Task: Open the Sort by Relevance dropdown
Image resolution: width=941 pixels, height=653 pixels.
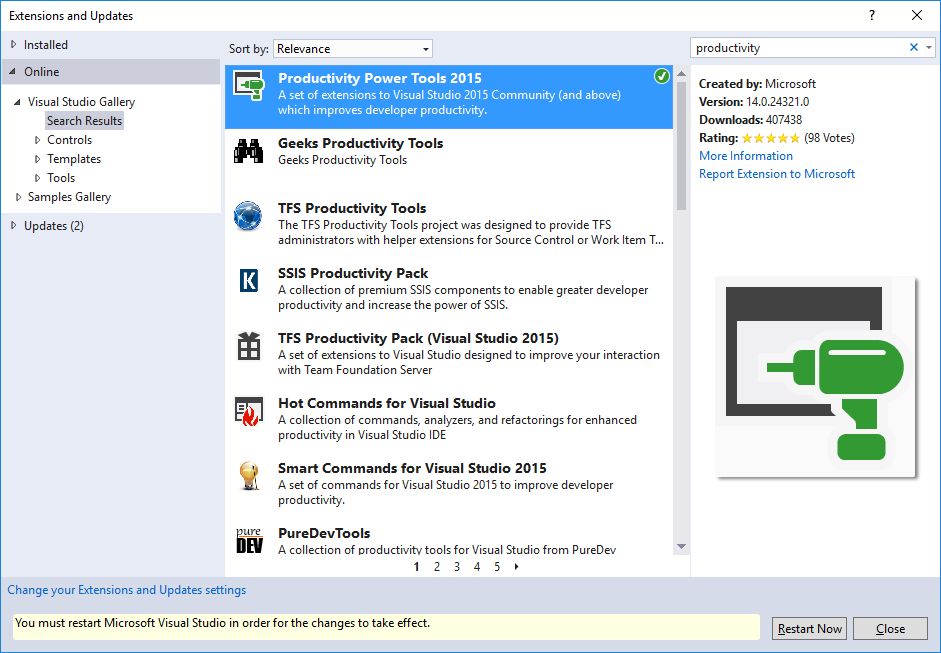Action: 353,49
